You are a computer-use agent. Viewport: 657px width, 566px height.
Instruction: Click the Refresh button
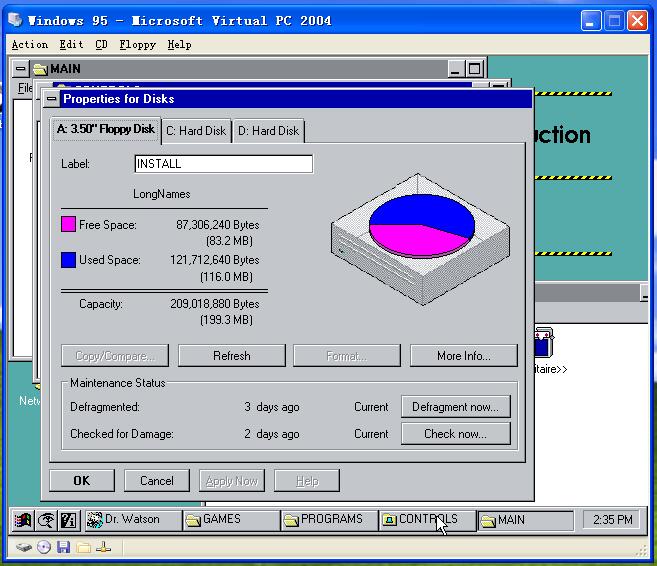click(x=232, y=356)
